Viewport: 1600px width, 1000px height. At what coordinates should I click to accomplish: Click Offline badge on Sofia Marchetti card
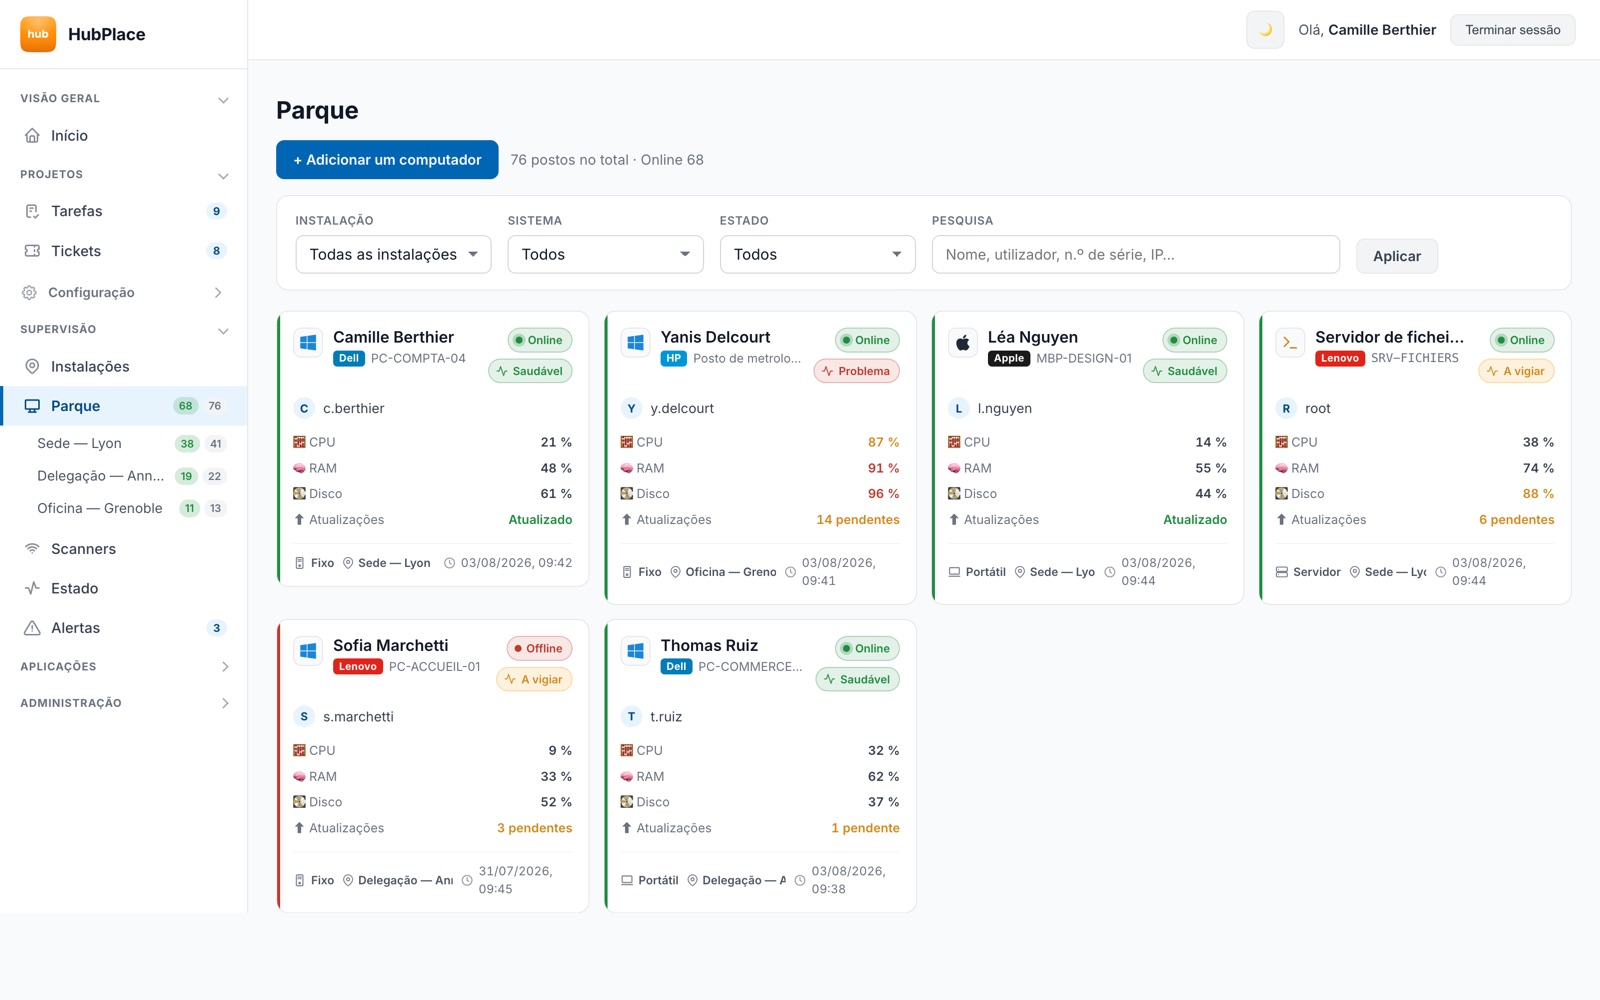pos(539,648)
